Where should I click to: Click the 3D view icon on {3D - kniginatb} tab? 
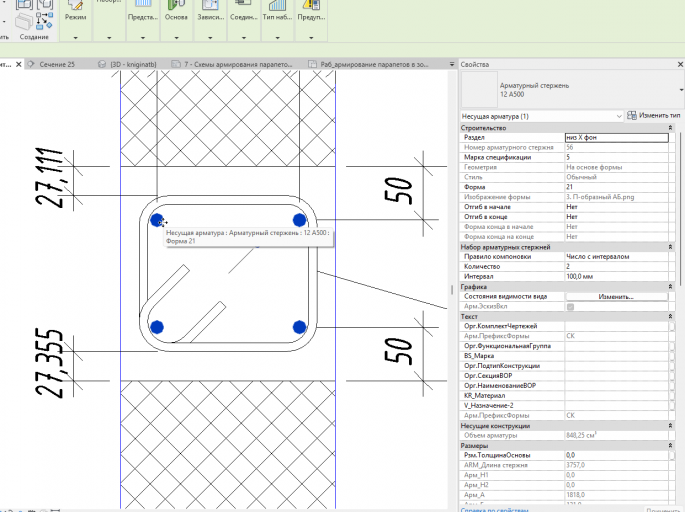click(x=102, y=64)
